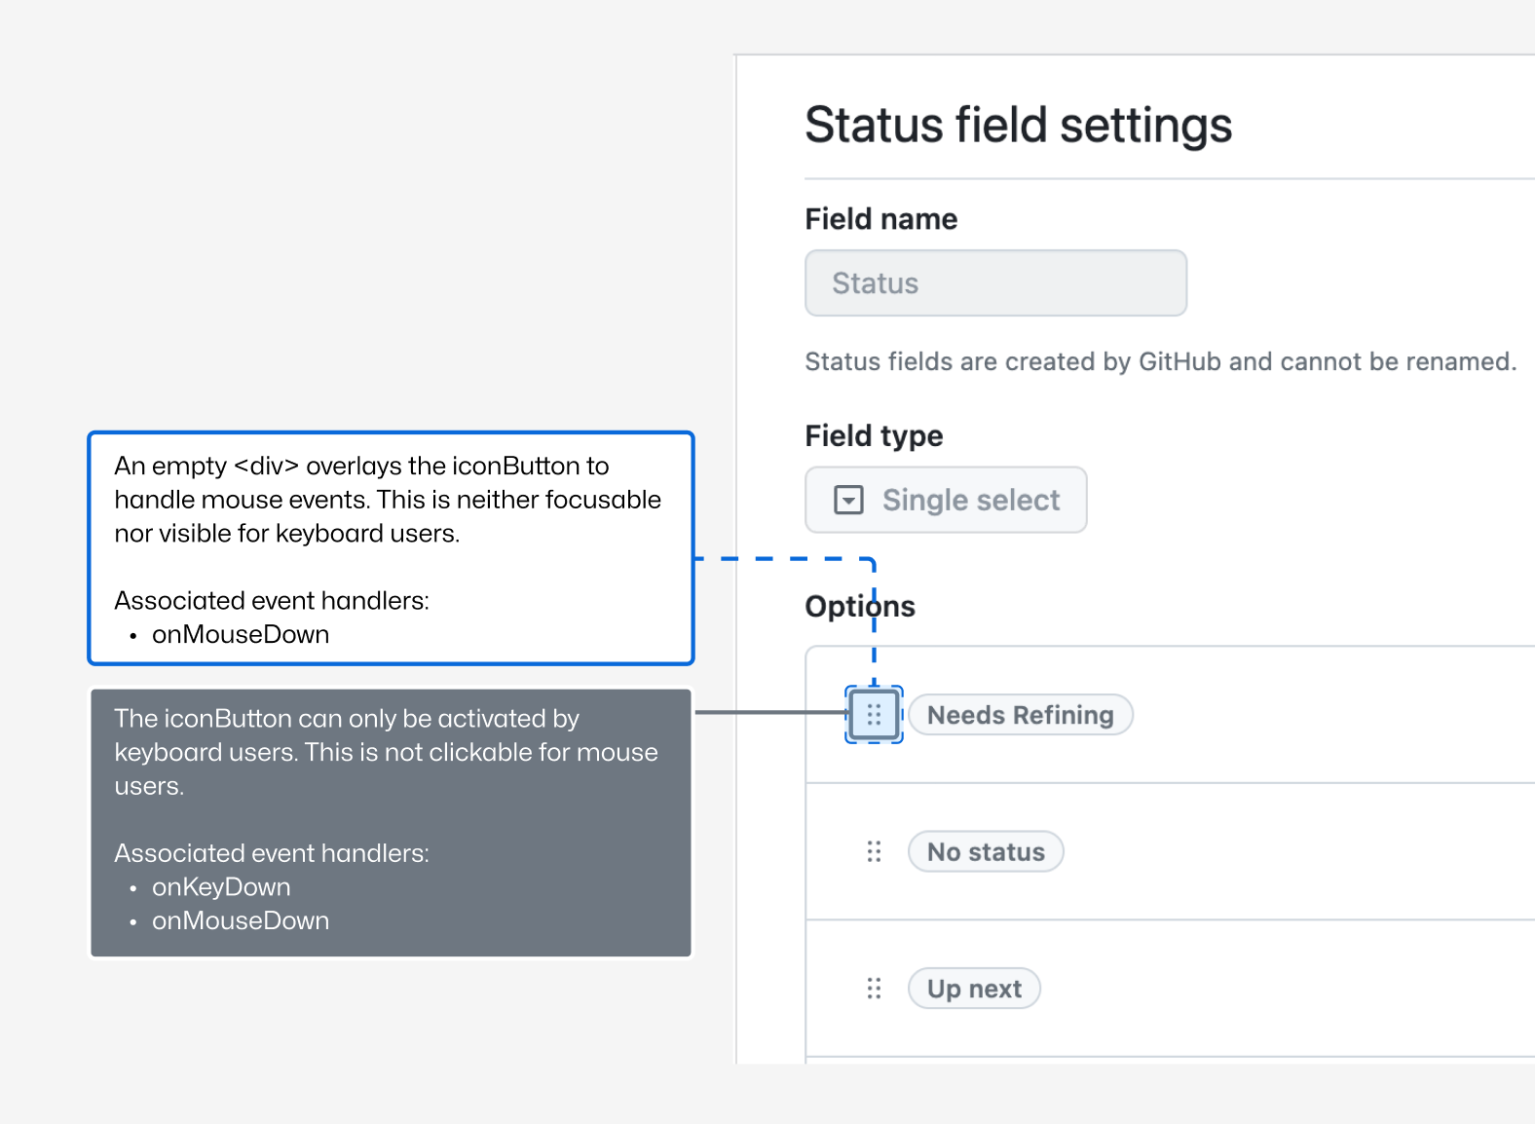The image size is (1535, 1124).
Task: Click the drag handle beside Up next
Action: click(x=873, y=989)
